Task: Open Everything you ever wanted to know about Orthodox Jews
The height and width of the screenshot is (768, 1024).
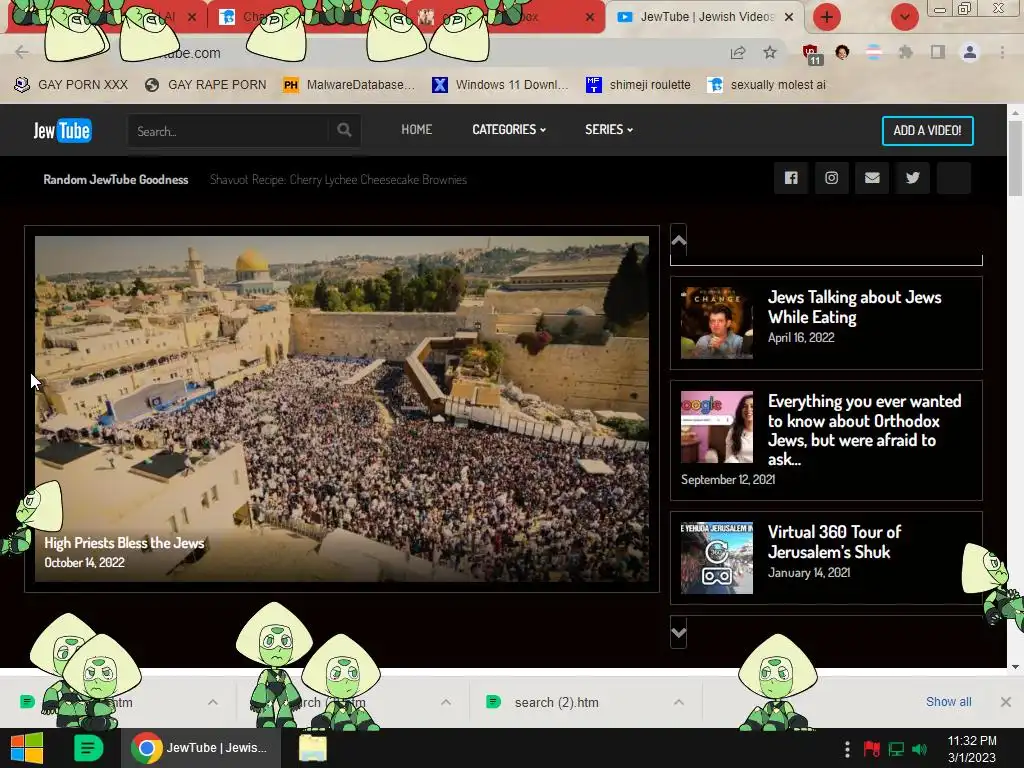Action: (864, 430)
